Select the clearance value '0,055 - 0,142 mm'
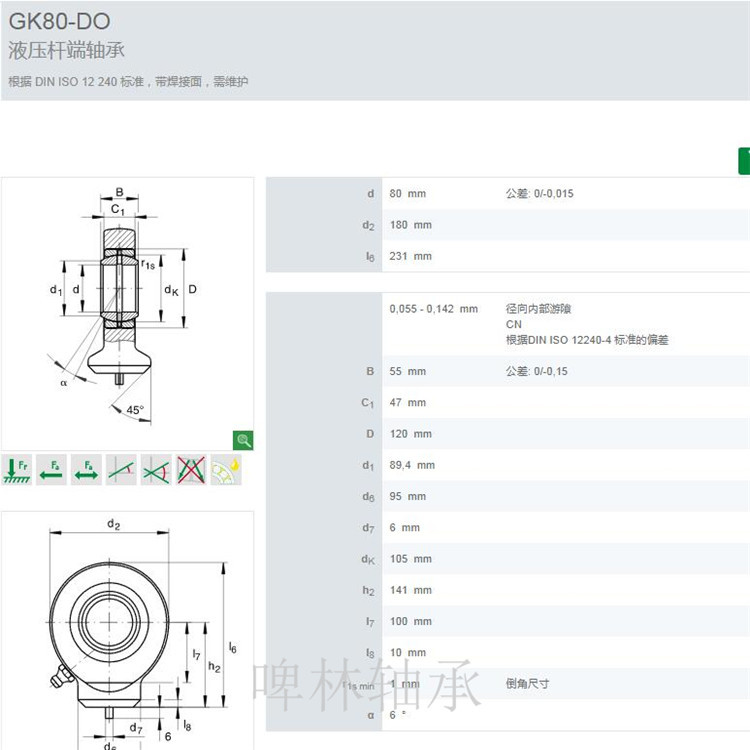 click(433, 309)
